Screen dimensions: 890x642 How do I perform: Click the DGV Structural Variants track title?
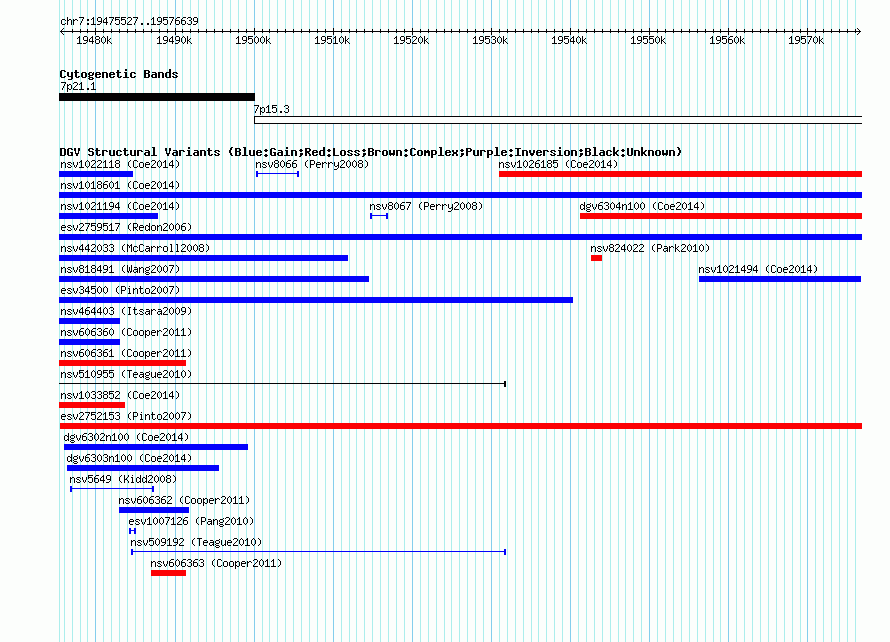pos(371,152)
